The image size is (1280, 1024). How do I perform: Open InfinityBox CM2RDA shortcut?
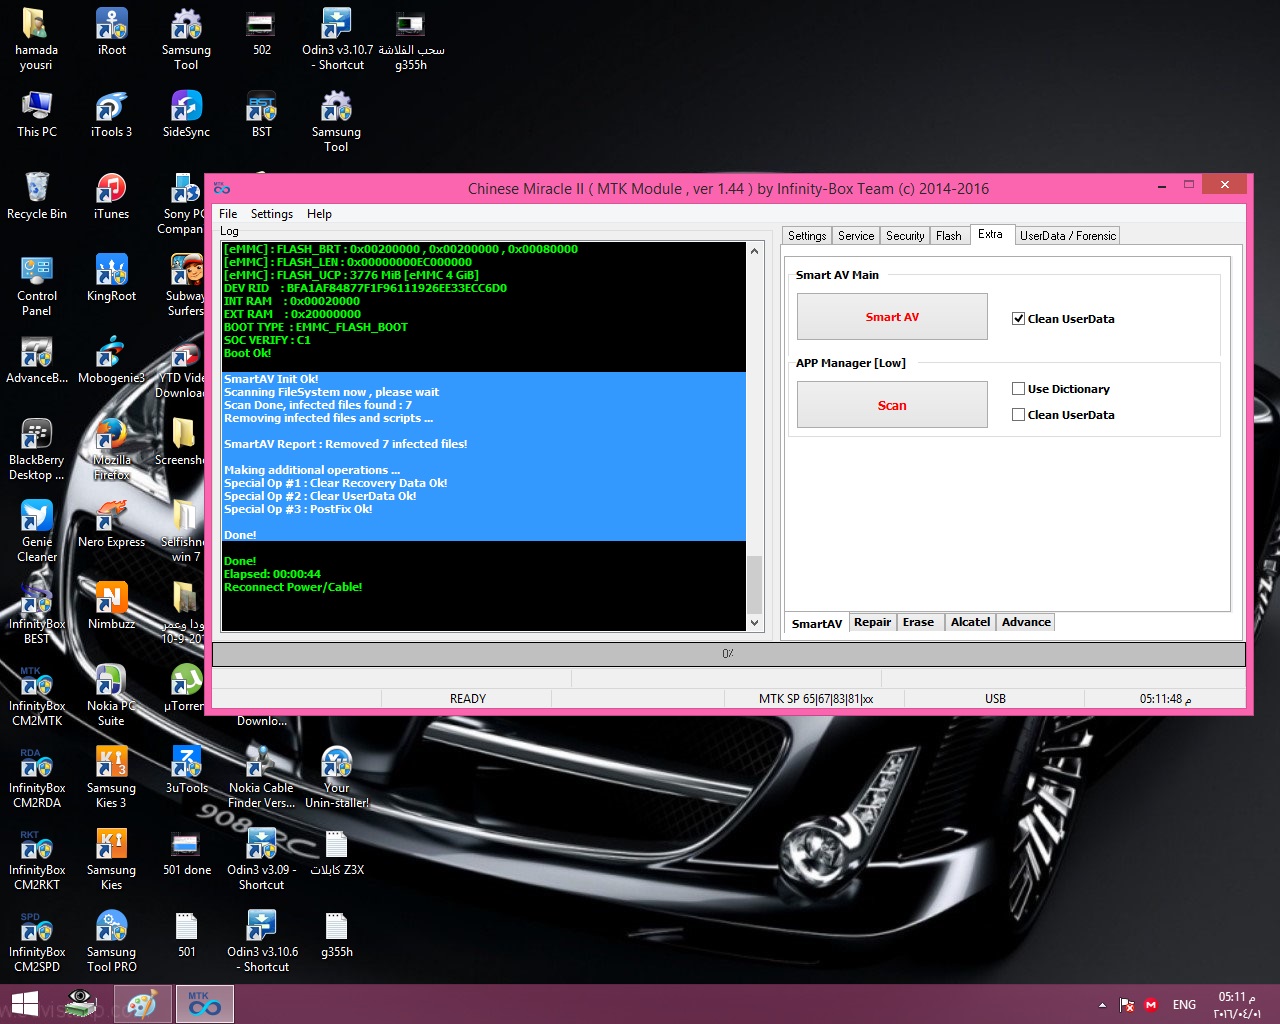(x=37, y=777)
